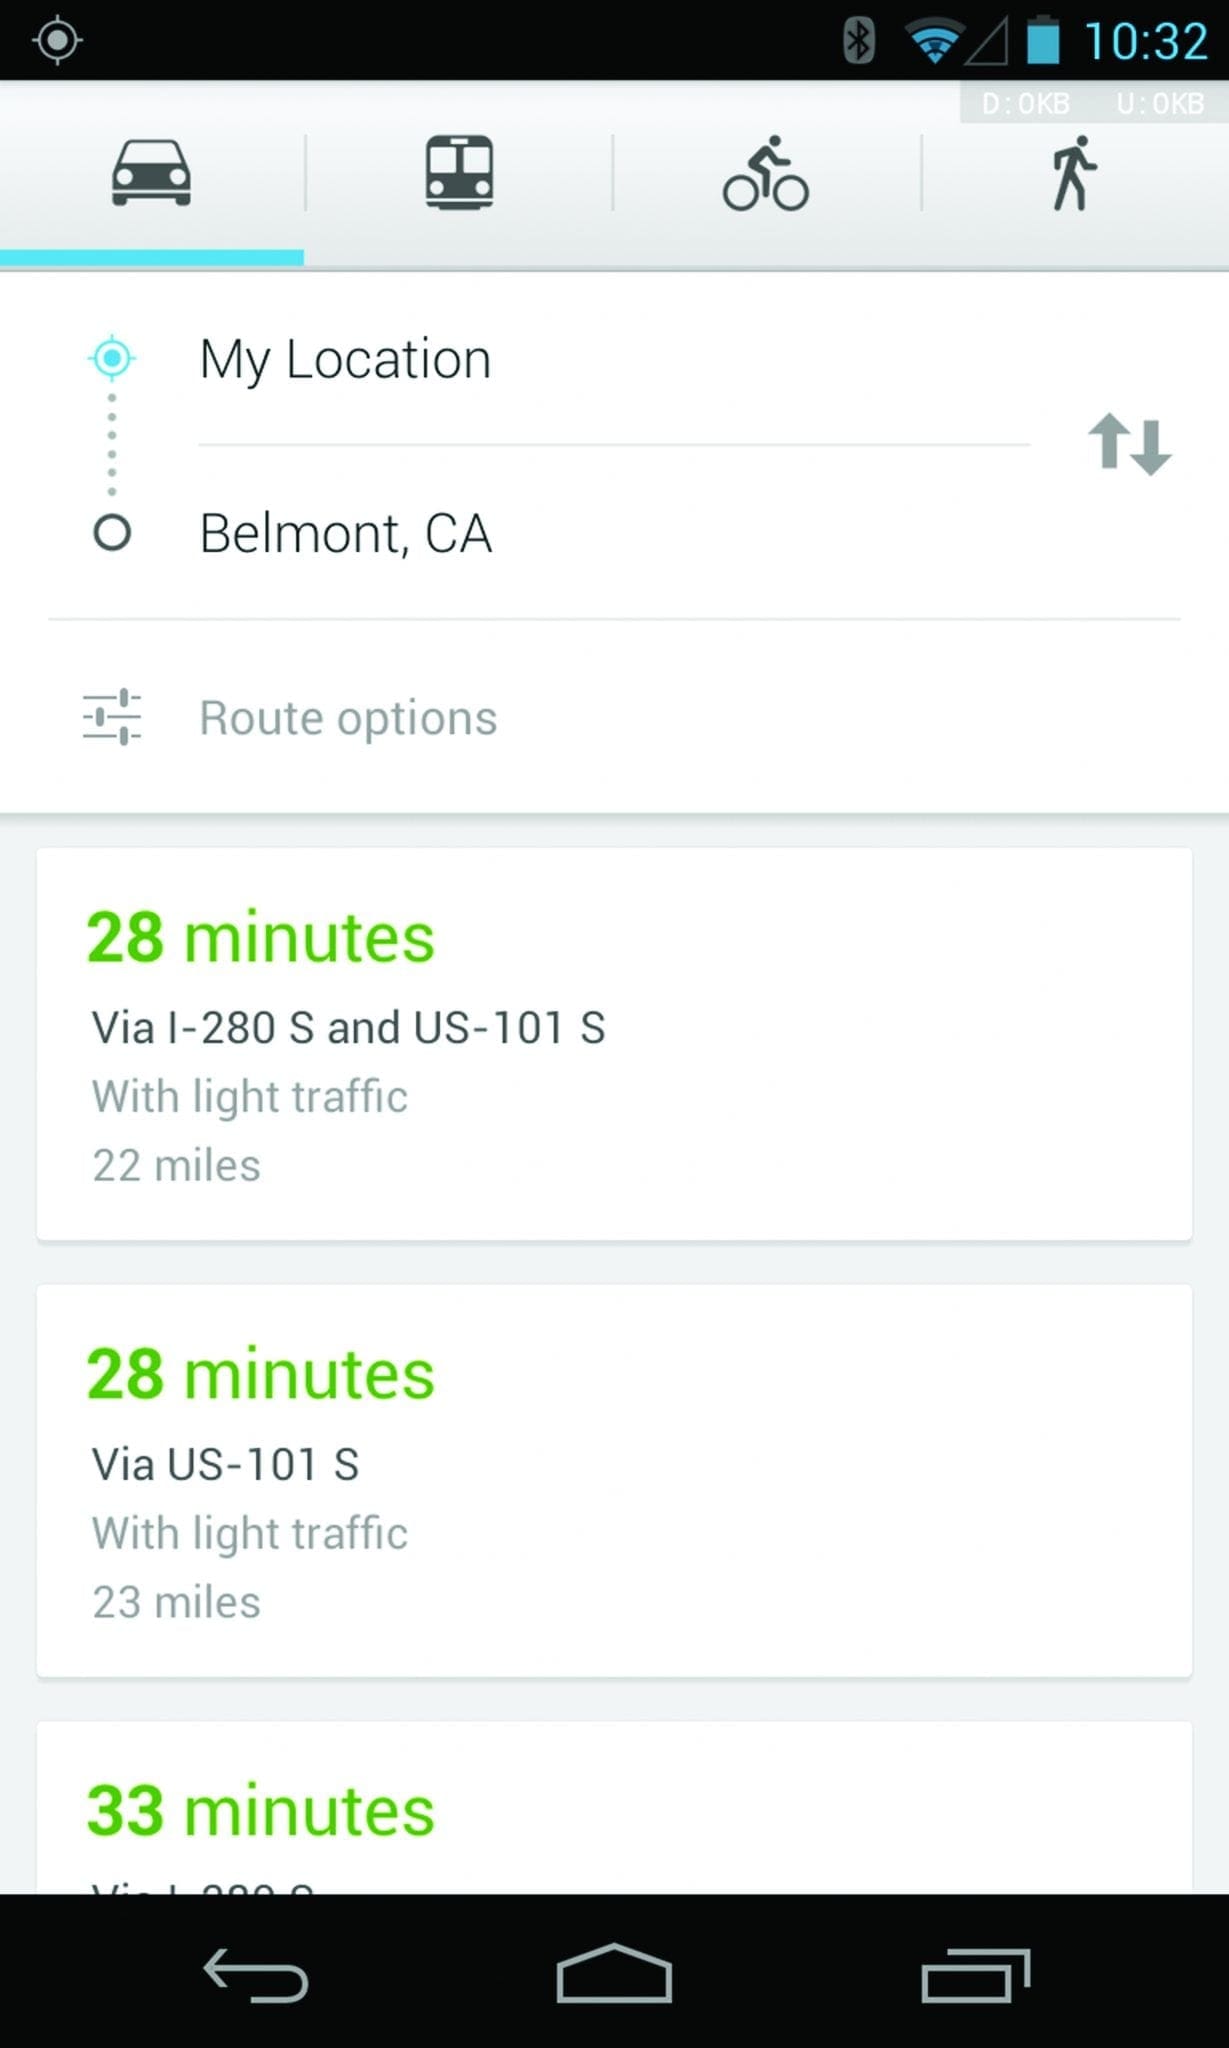Open recent apps overview
Viewport: 1229px width, 2048px height.
point(975,1975)
